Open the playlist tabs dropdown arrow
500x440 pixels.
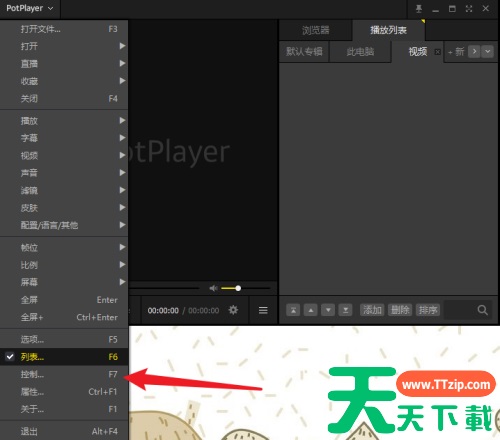click(487, 52)
